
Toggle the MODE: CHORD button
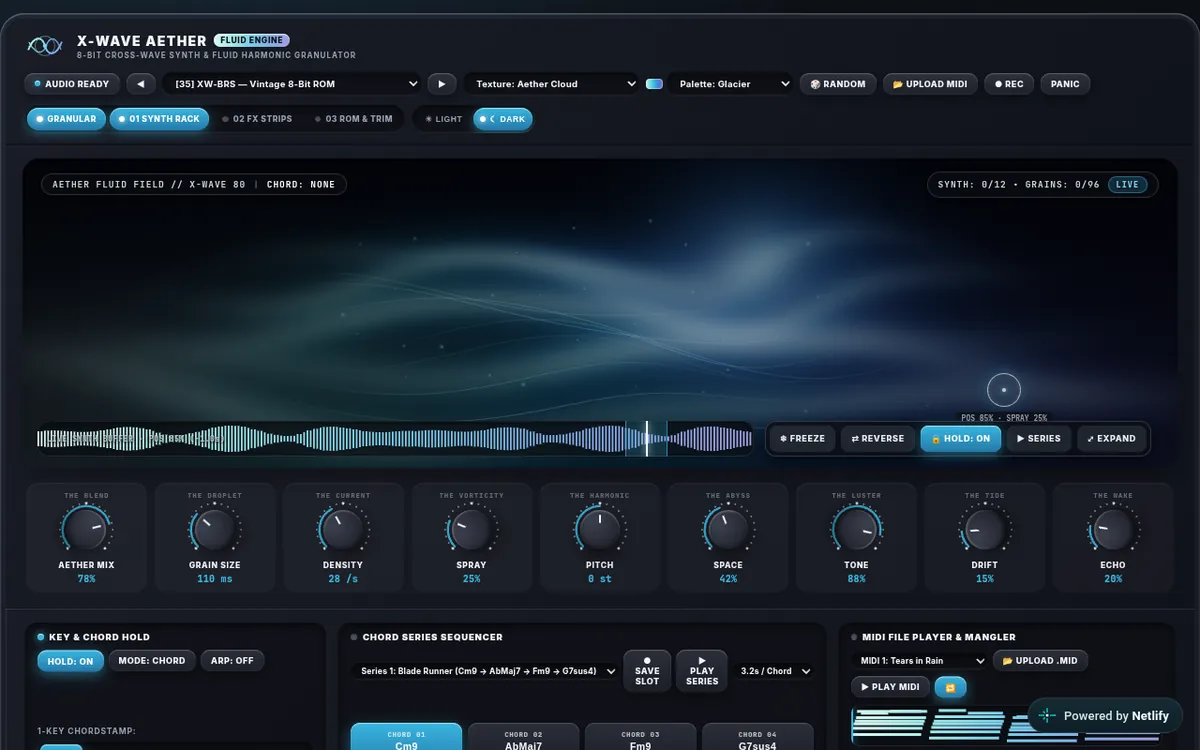pyautogui.click(x=152, y=661)
